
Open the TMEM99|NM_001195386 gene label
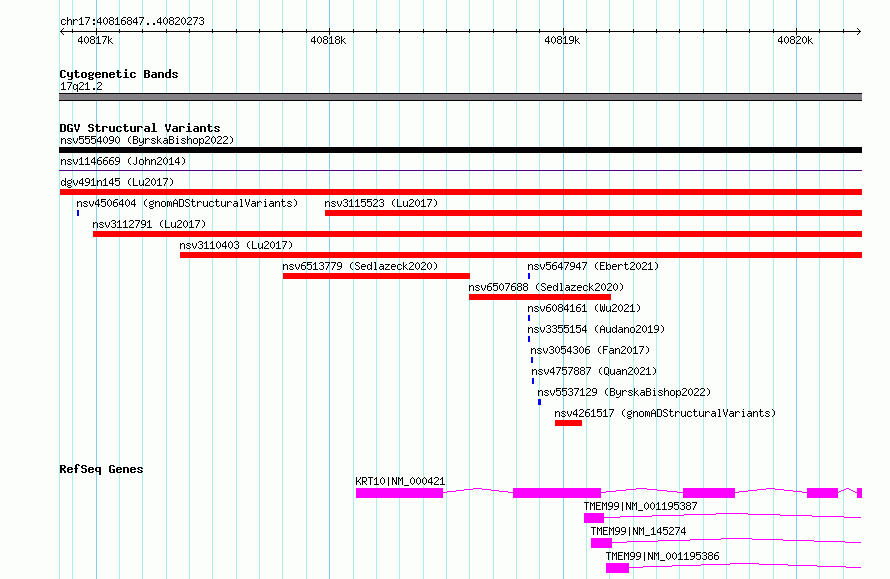point(662,556)
